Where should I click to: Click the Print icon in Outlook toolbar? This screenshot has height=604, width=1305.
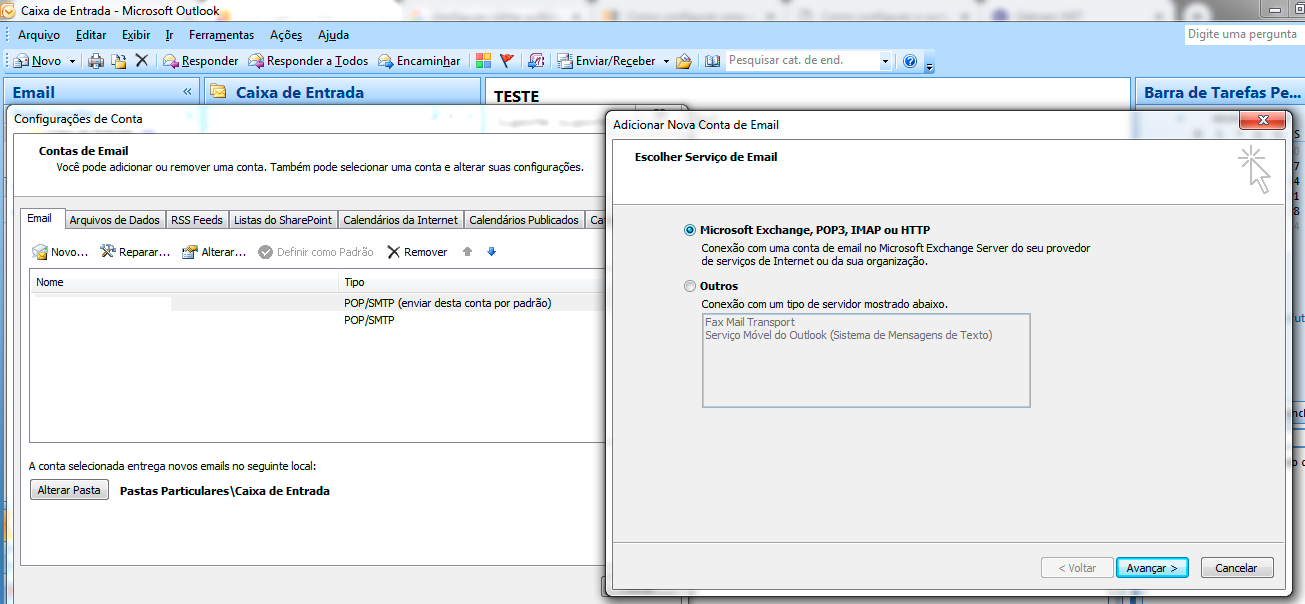[96, 61]
